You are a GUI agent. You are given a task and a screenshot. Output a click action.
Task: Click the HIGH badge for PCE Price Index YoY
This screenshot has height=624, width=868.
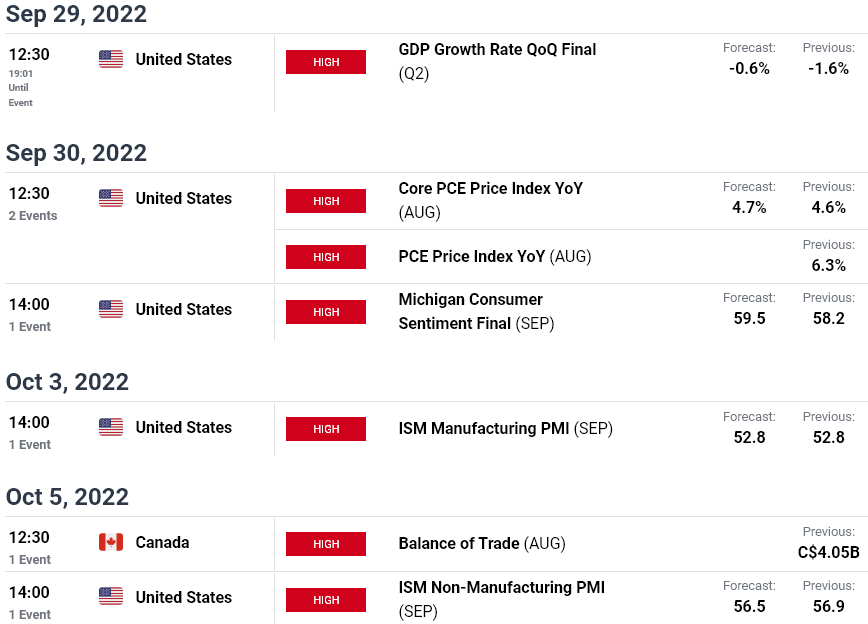(326, 257)
